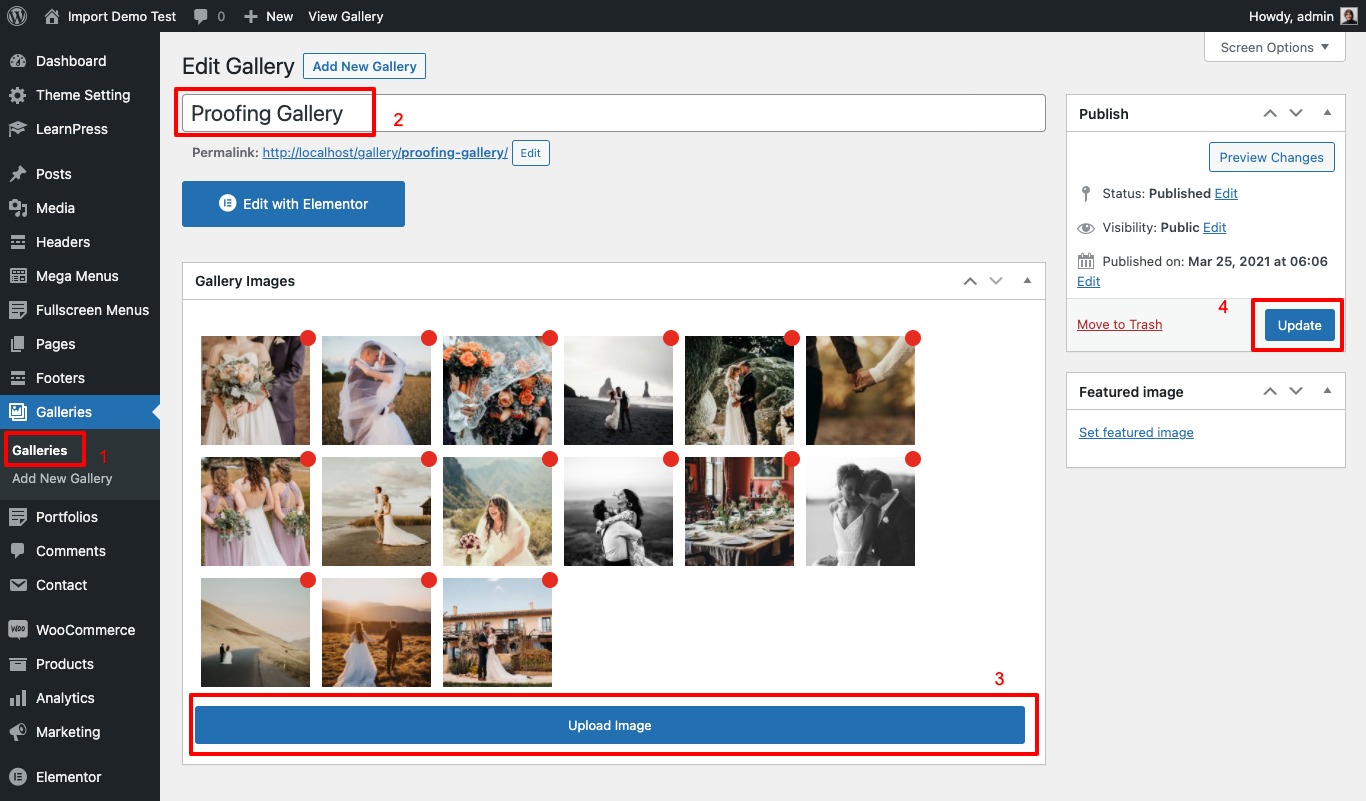Collapse the Gallery Images panel

pyautogui.click(x=1026, y=281)
